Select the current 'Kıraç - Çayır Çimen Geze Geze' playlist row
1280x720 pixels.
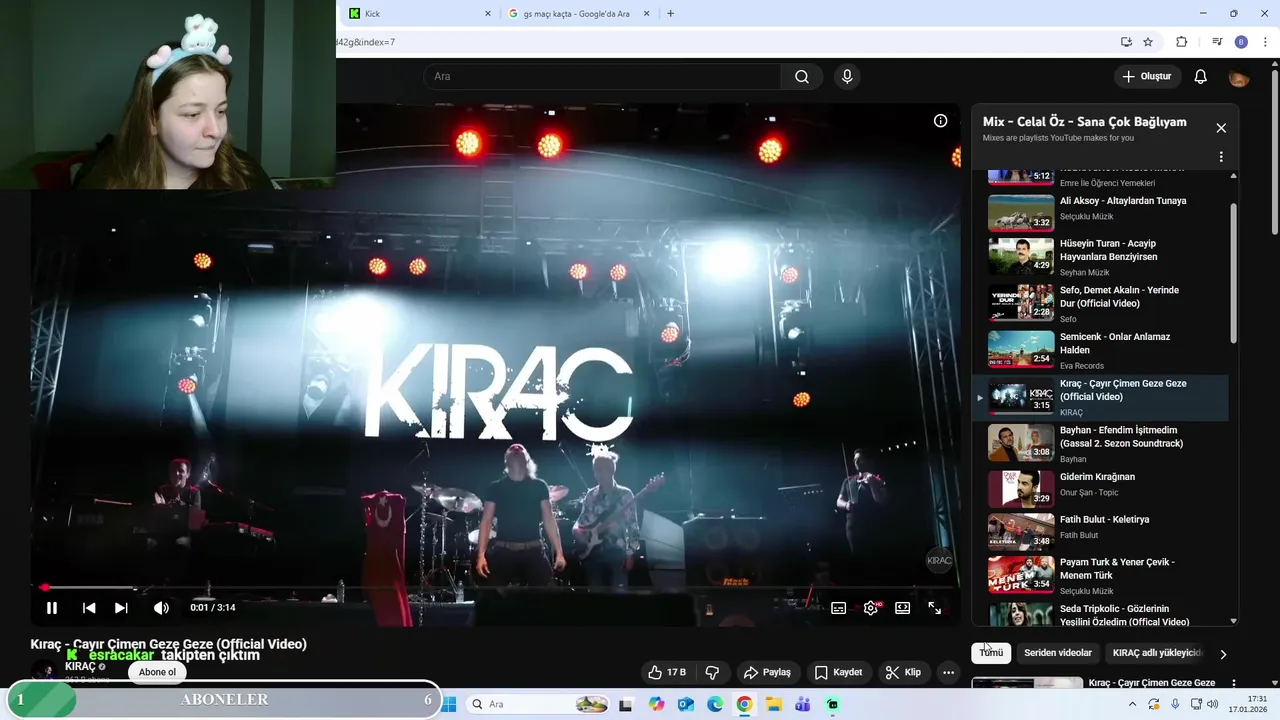point(1100,397)
